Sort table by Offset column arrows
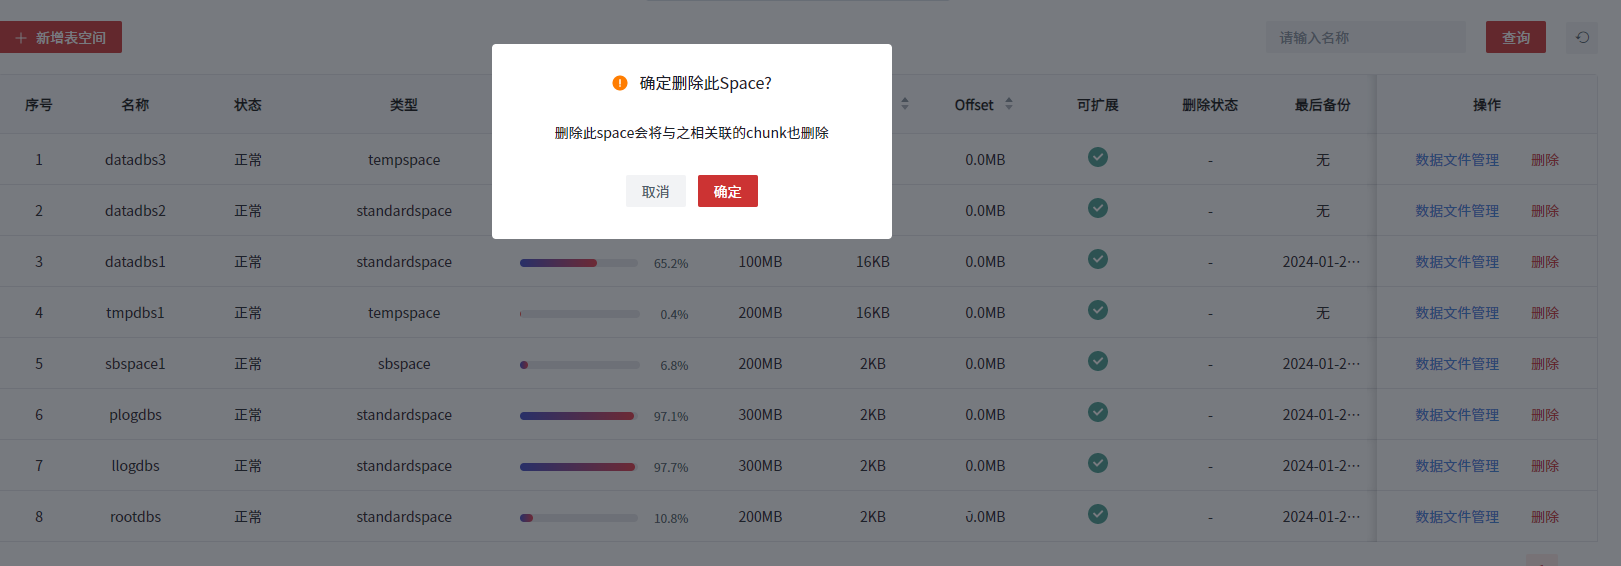The image size is (1621, 566). coord(1009,104)
